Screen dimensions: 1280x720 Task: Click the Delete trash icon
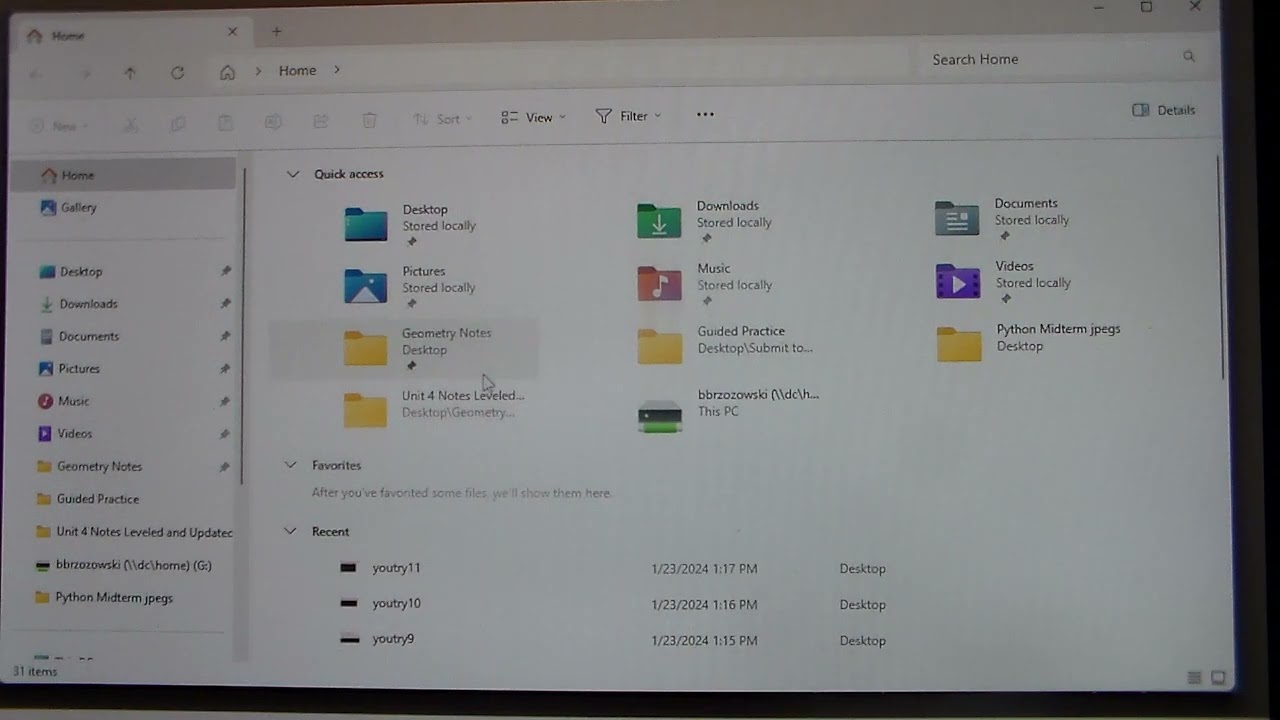click(369, 120)
